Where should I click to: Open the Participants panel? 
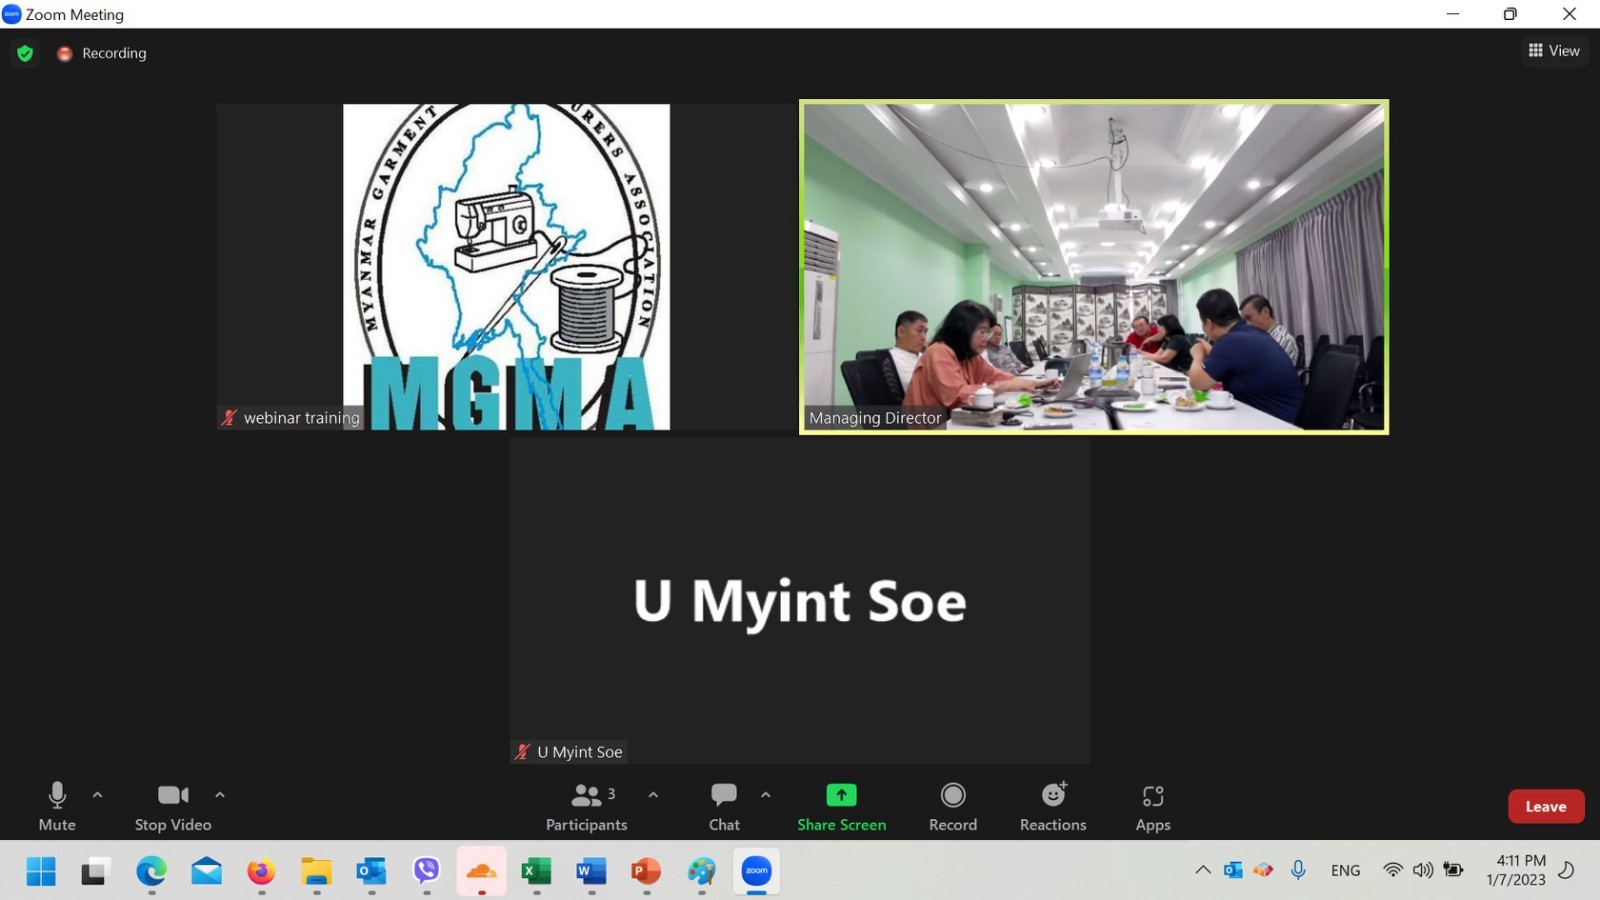[587, 806]
